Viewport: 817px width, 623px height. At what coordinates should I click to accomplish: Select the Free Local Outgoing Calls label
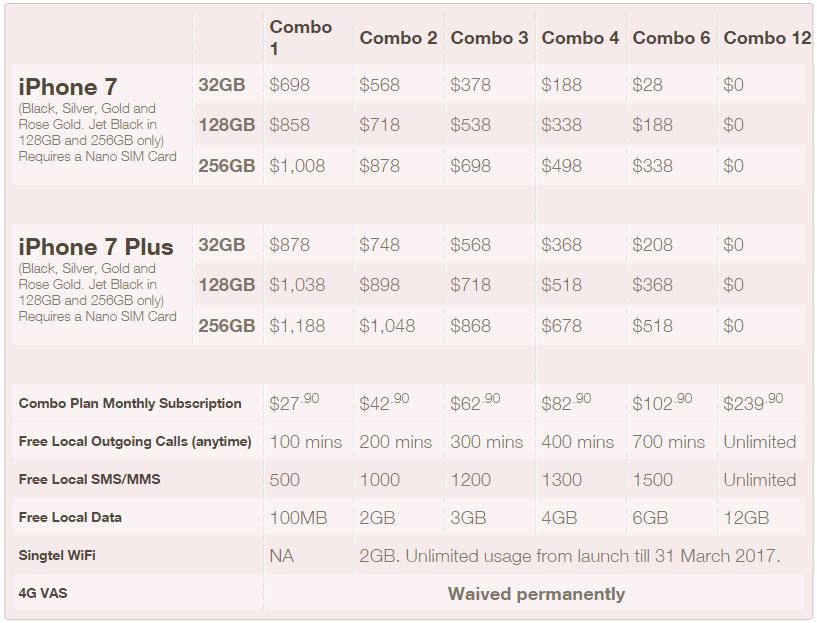(135, 441)
